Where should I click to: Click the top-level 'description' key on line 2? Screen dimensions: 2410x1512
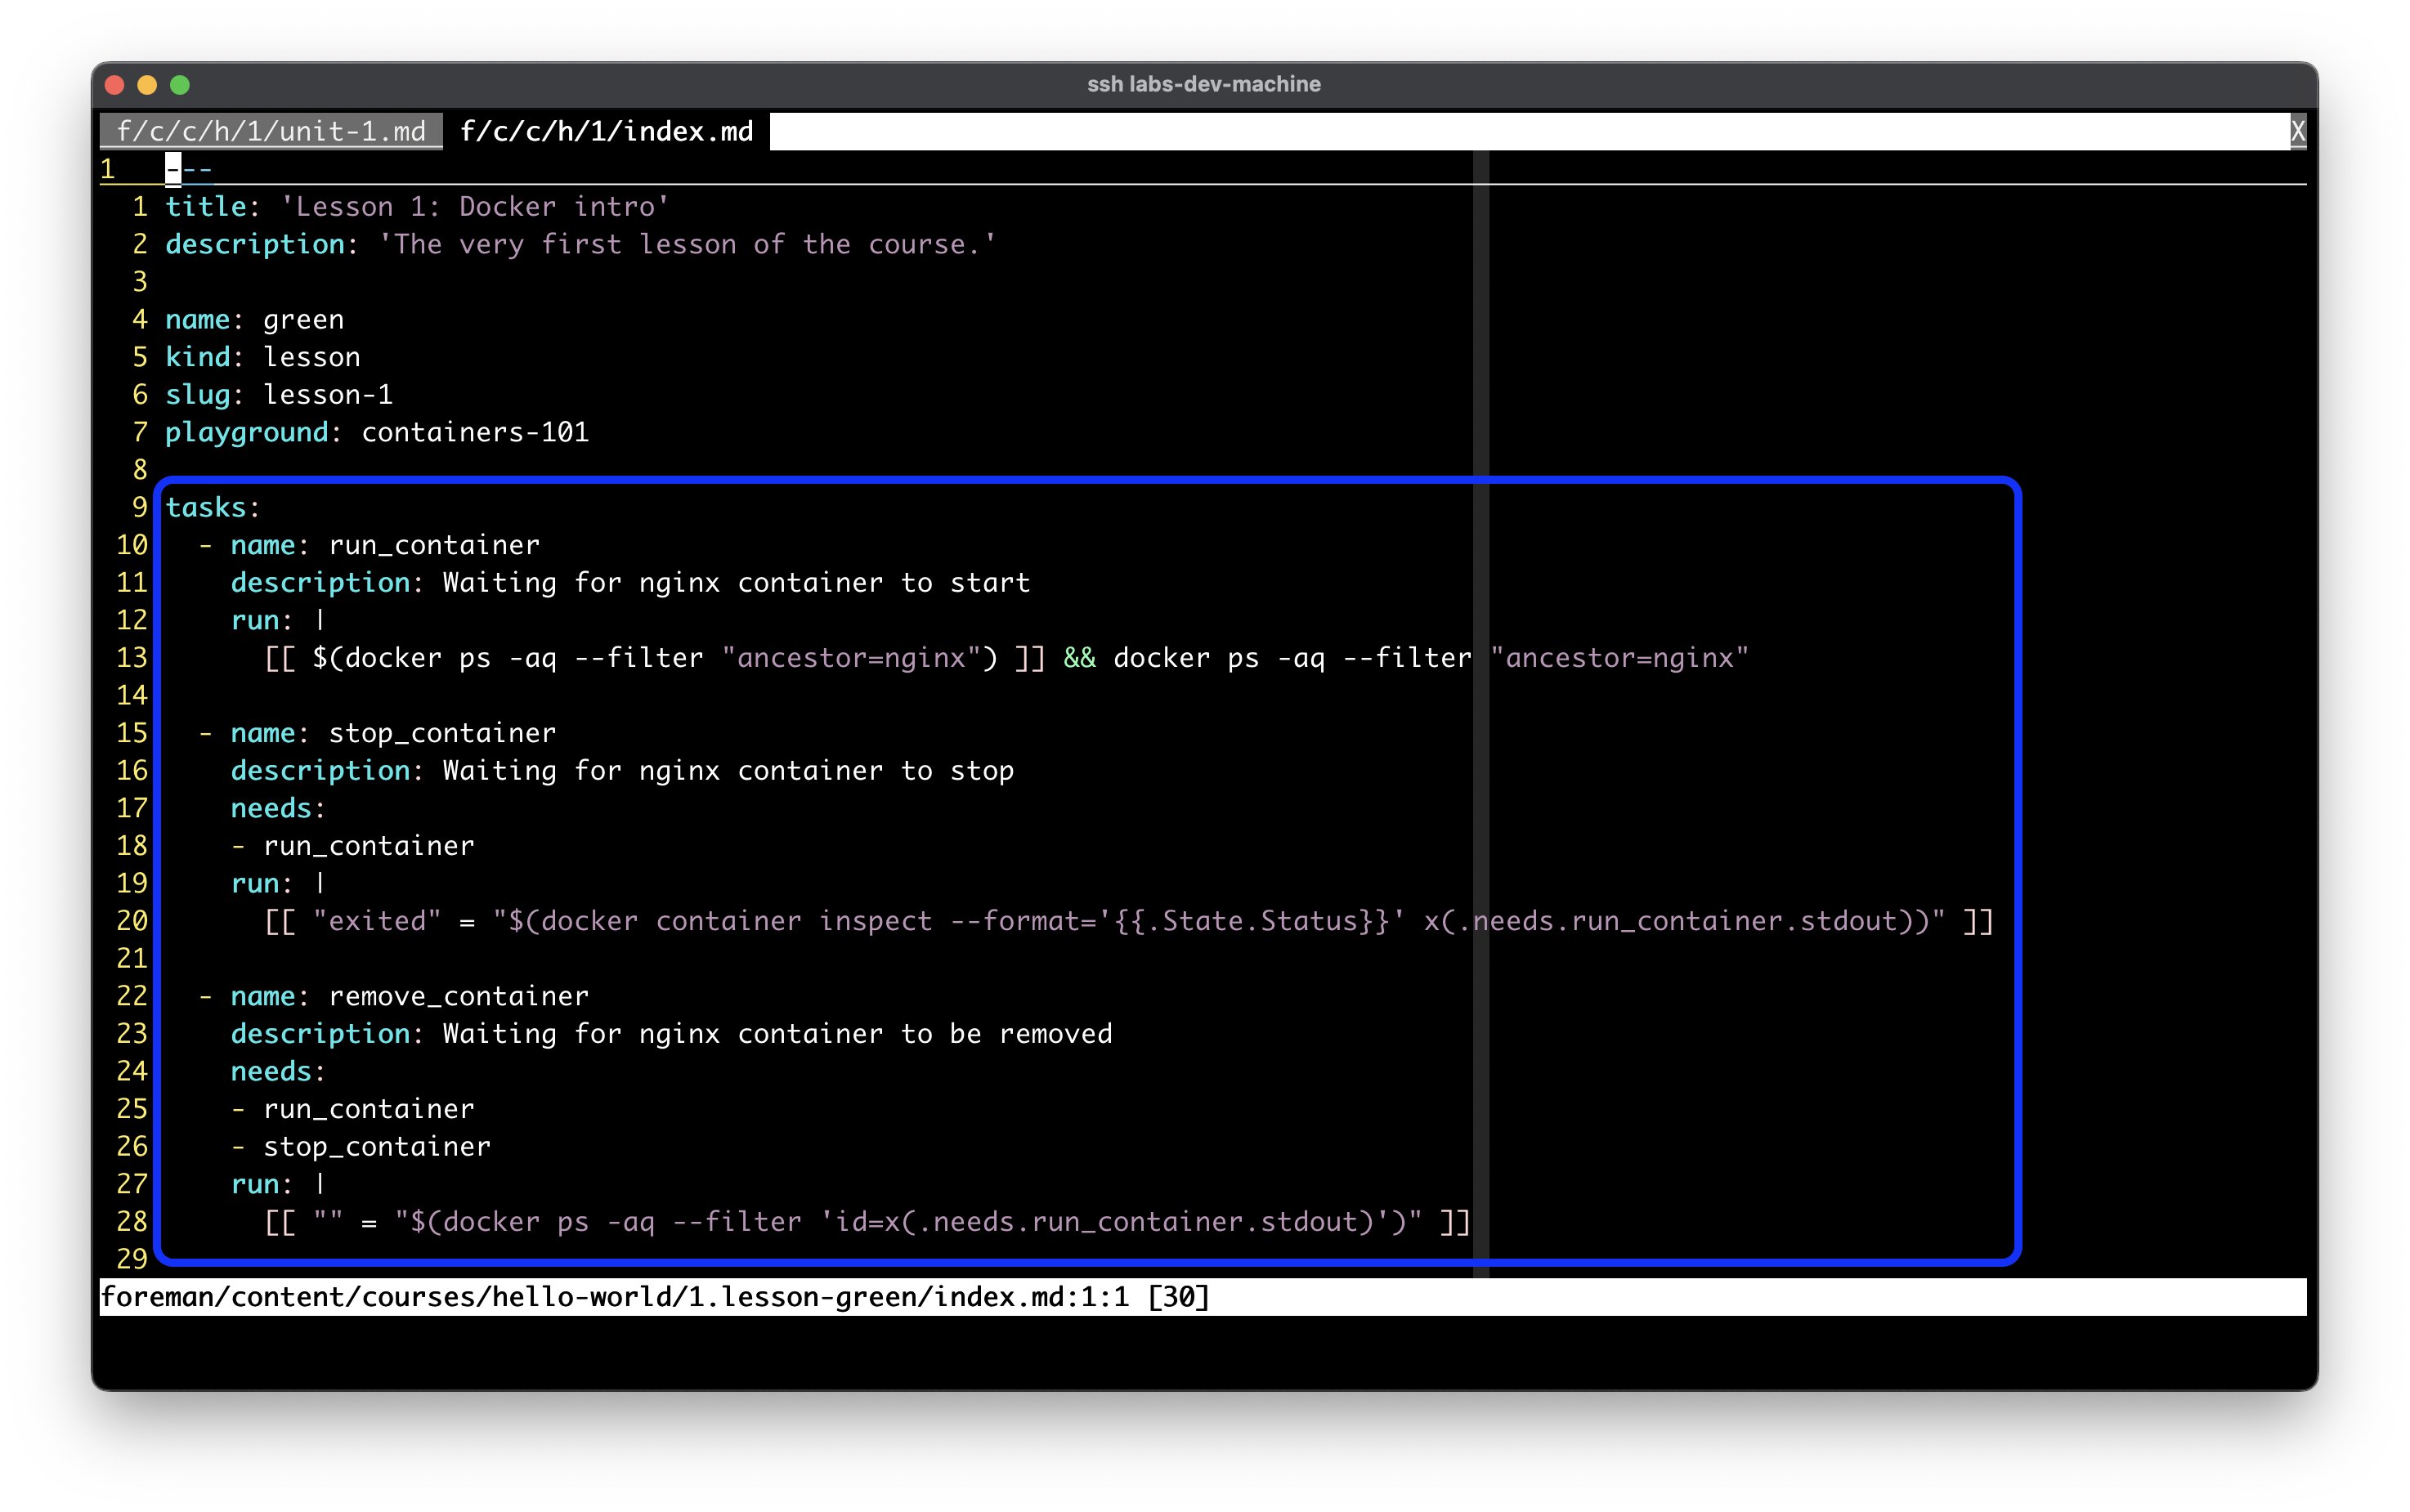(255, 244)
